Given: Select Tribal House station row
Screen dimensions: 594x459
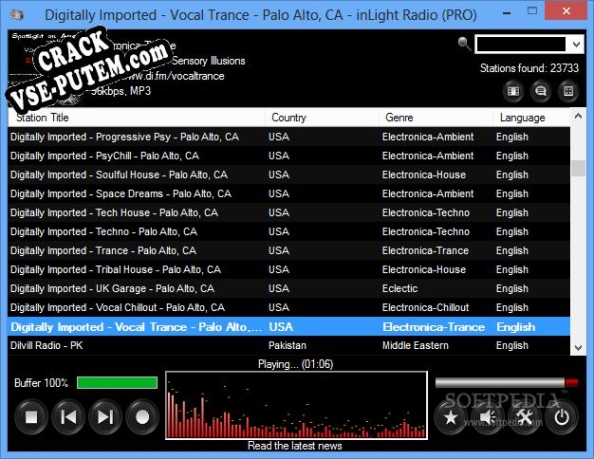Looking at the screenshot, I should pyautogui.click(x=289, y=269).
